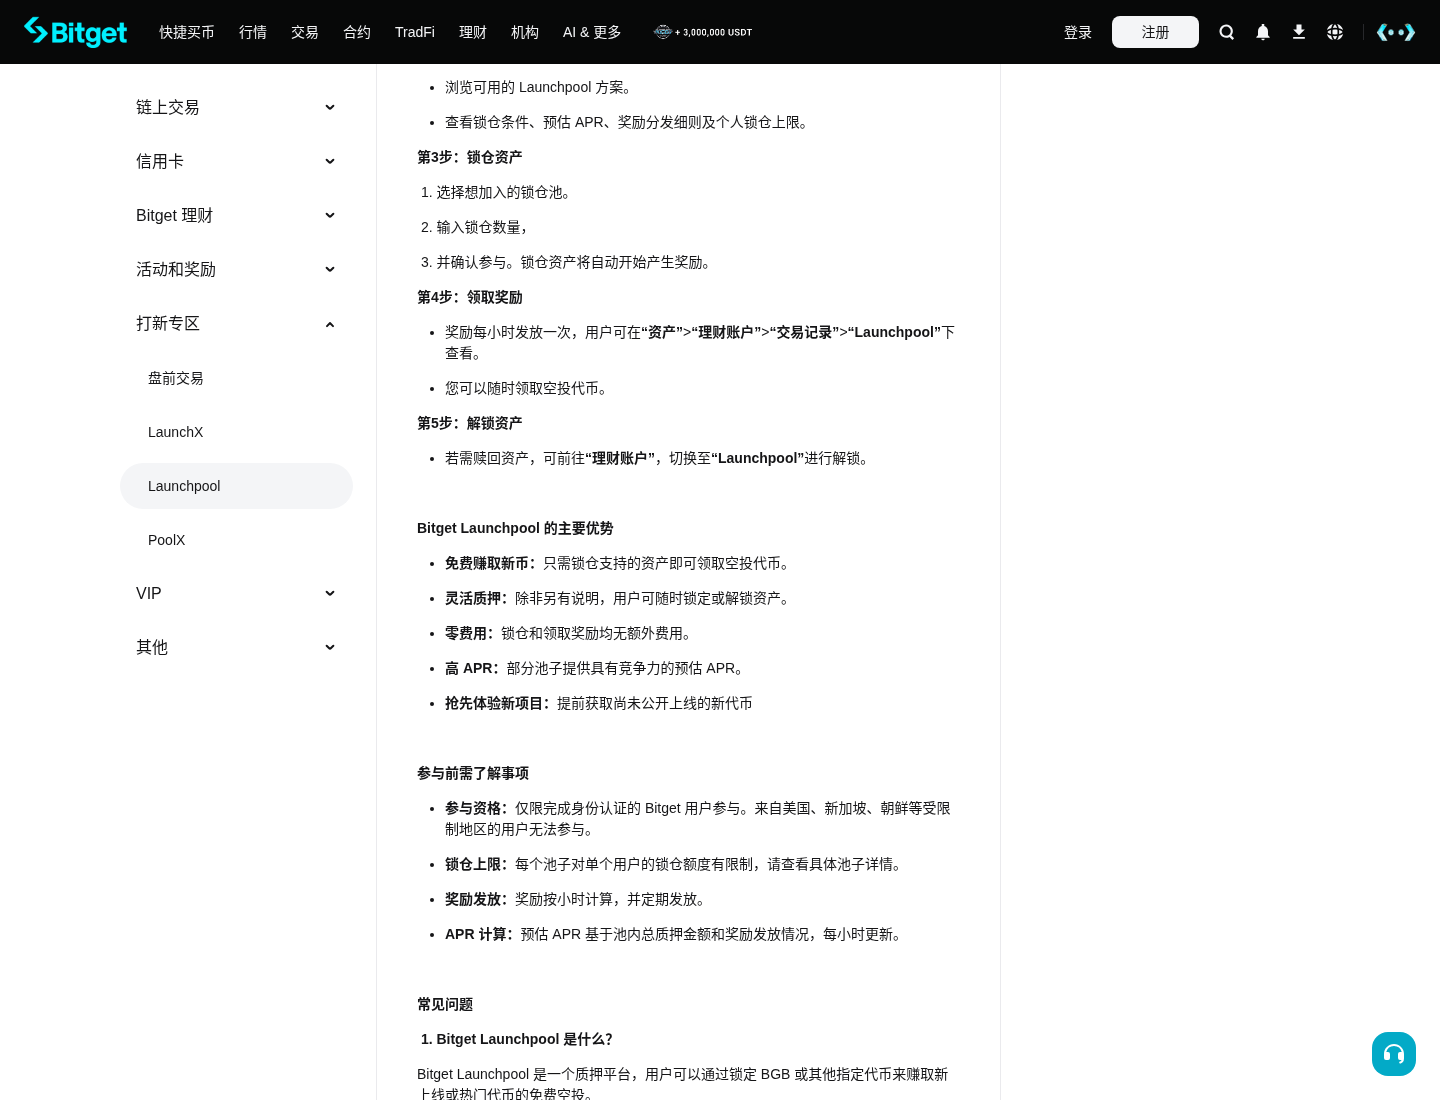The image size is (1440, 1100).
Task: Click the question 1. Bitget Launchpool 是什么?
Action: click(x=517, y=1039)
